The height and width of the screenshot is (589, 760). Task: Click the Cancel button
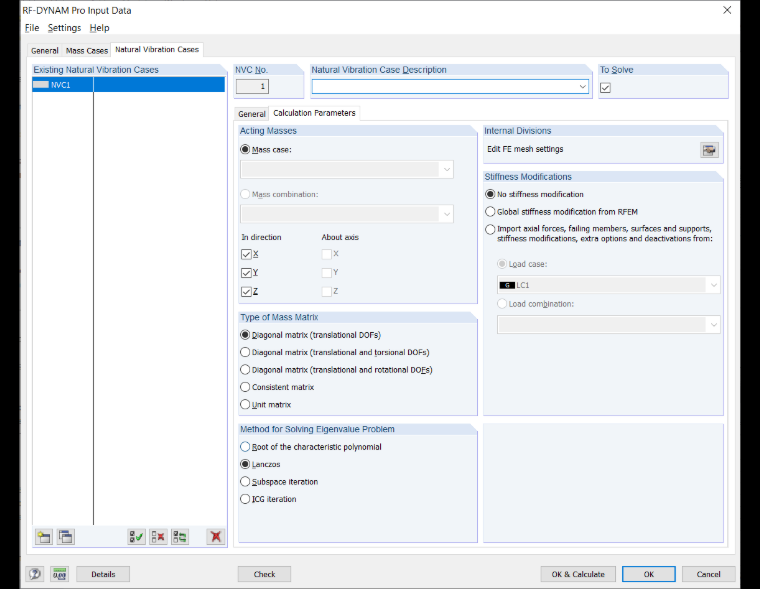pyautogui.click(x=709, y=574)
